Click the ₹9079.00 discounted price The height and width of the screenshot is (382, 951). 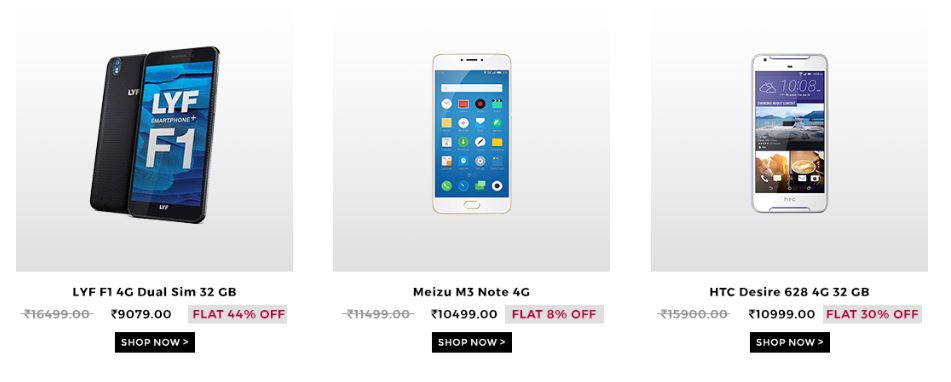pos(141,314)
